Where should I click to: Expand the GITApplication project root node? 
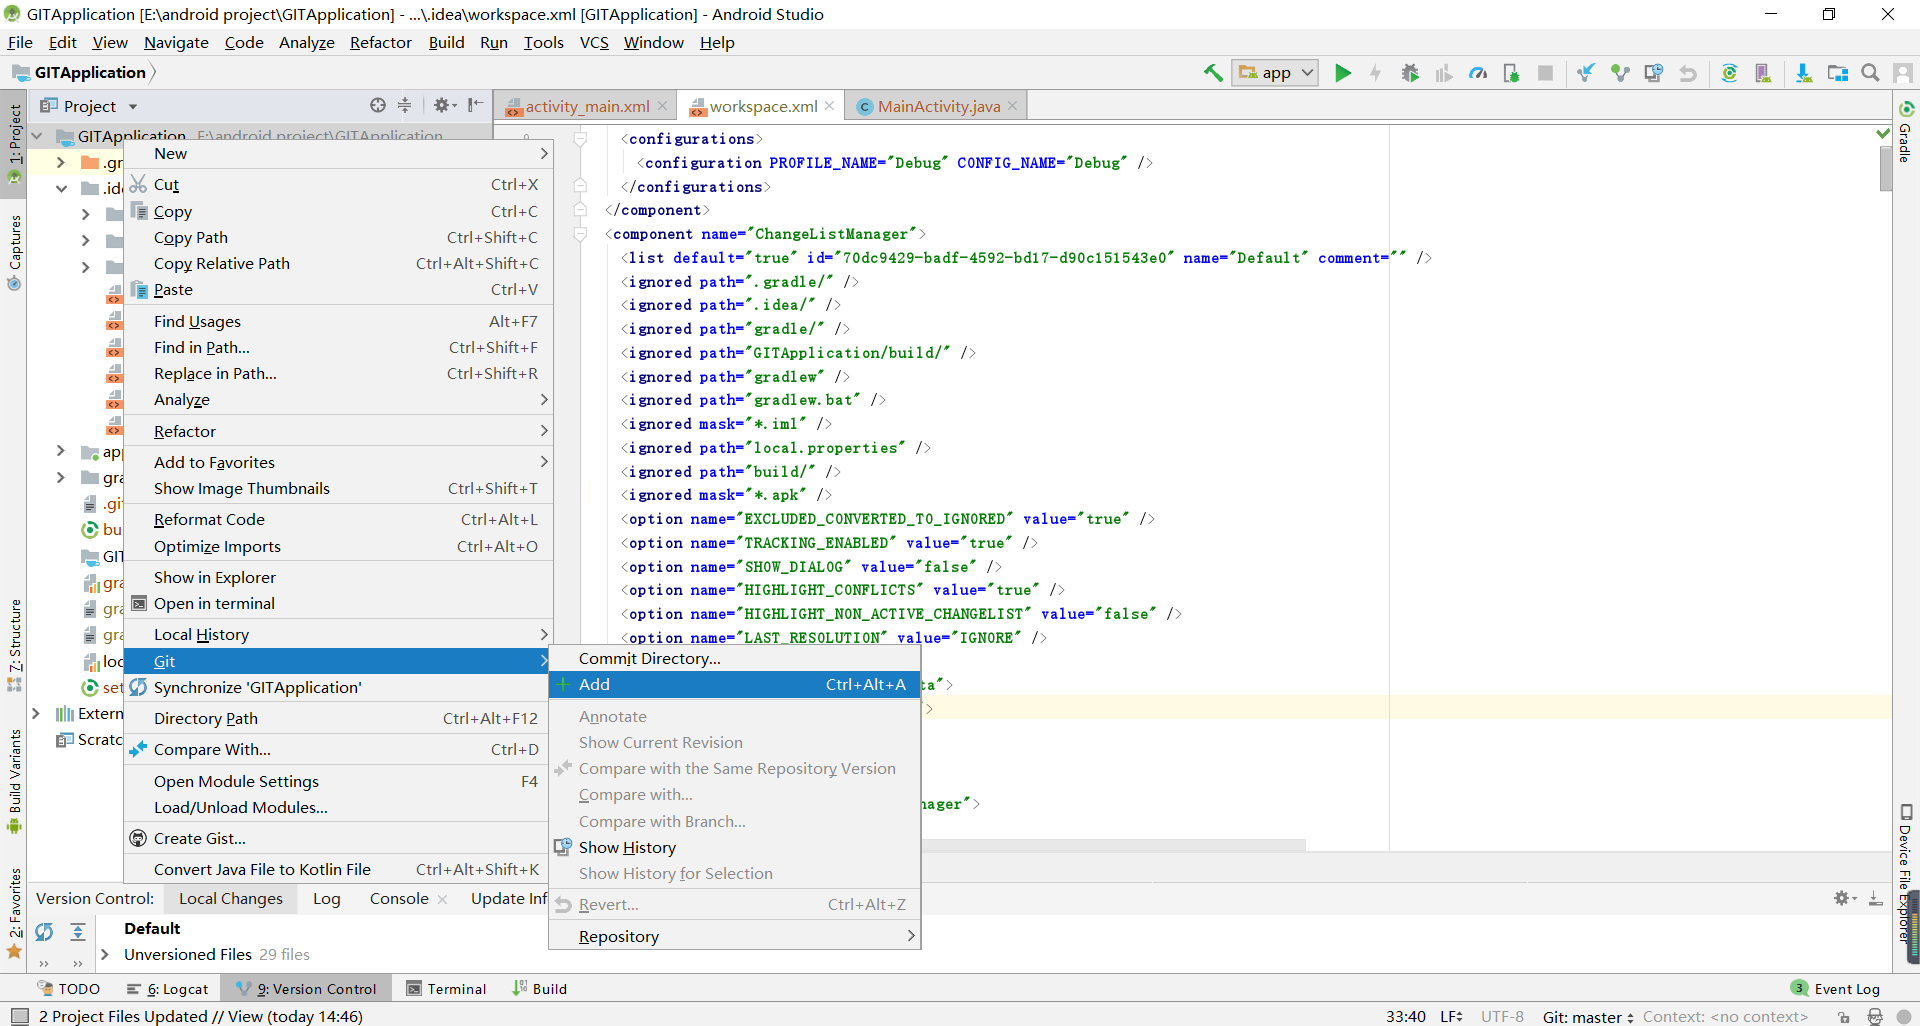[x=37, y=135]
